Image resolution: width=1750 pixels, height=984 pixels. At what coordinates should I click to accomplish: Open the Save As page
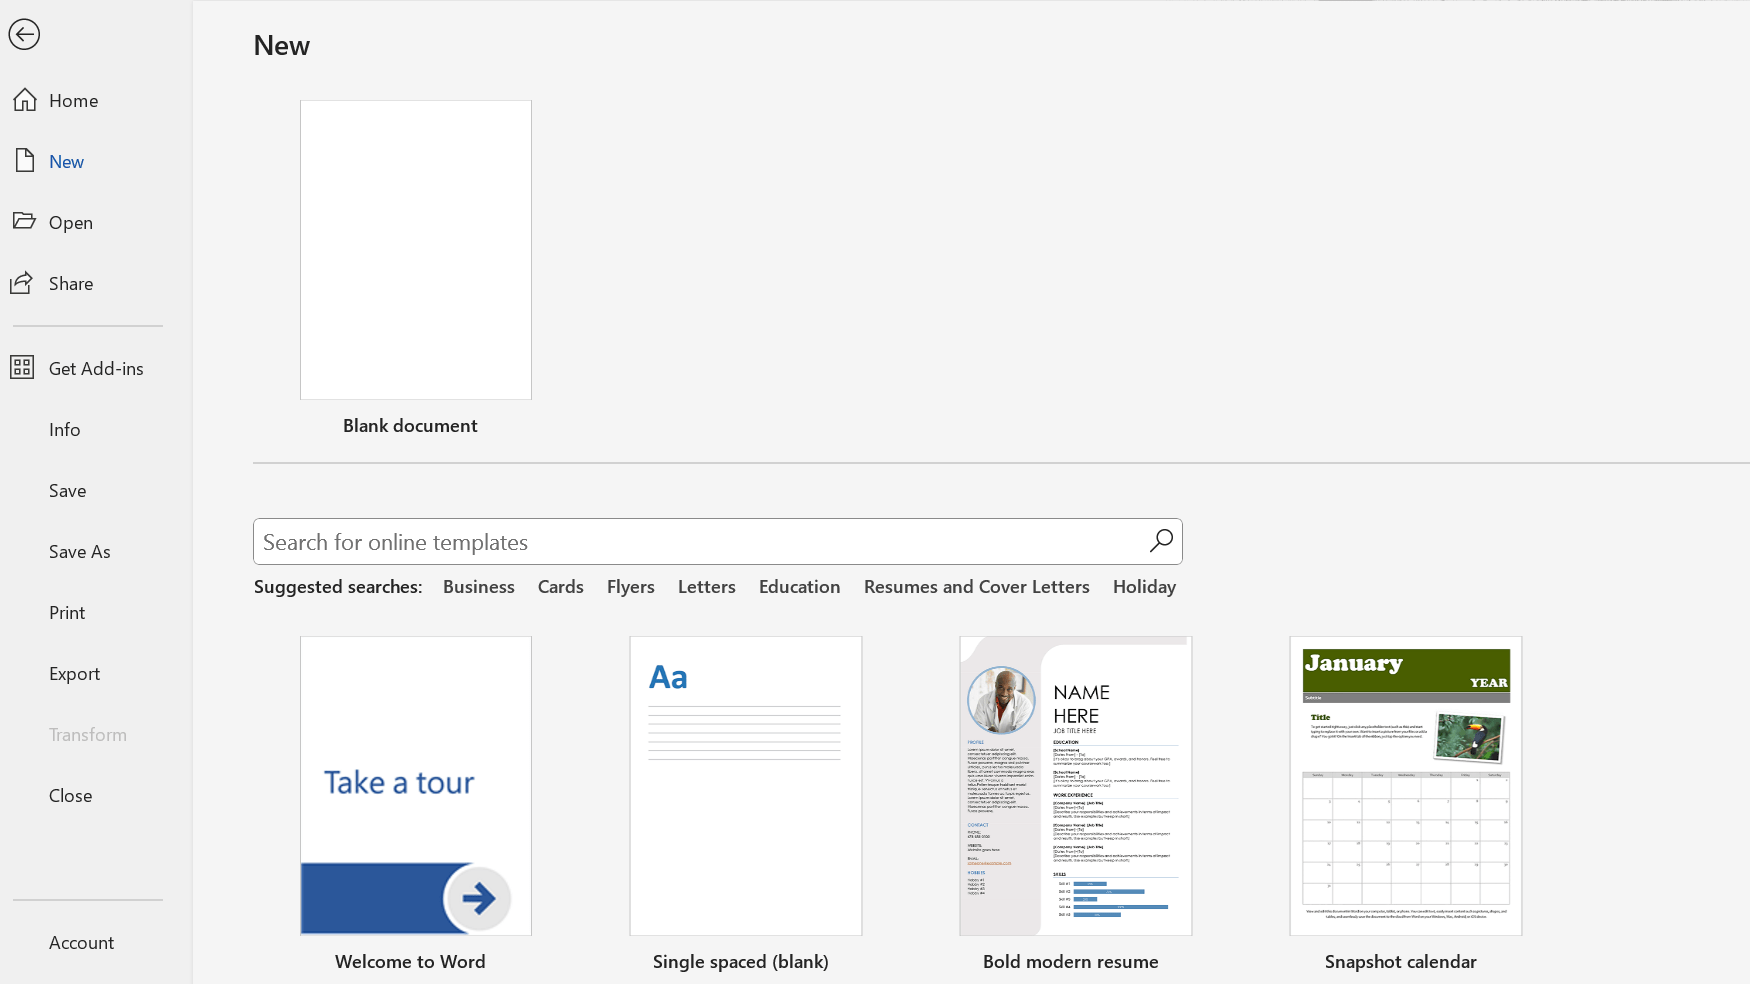[x=80, y=551]
